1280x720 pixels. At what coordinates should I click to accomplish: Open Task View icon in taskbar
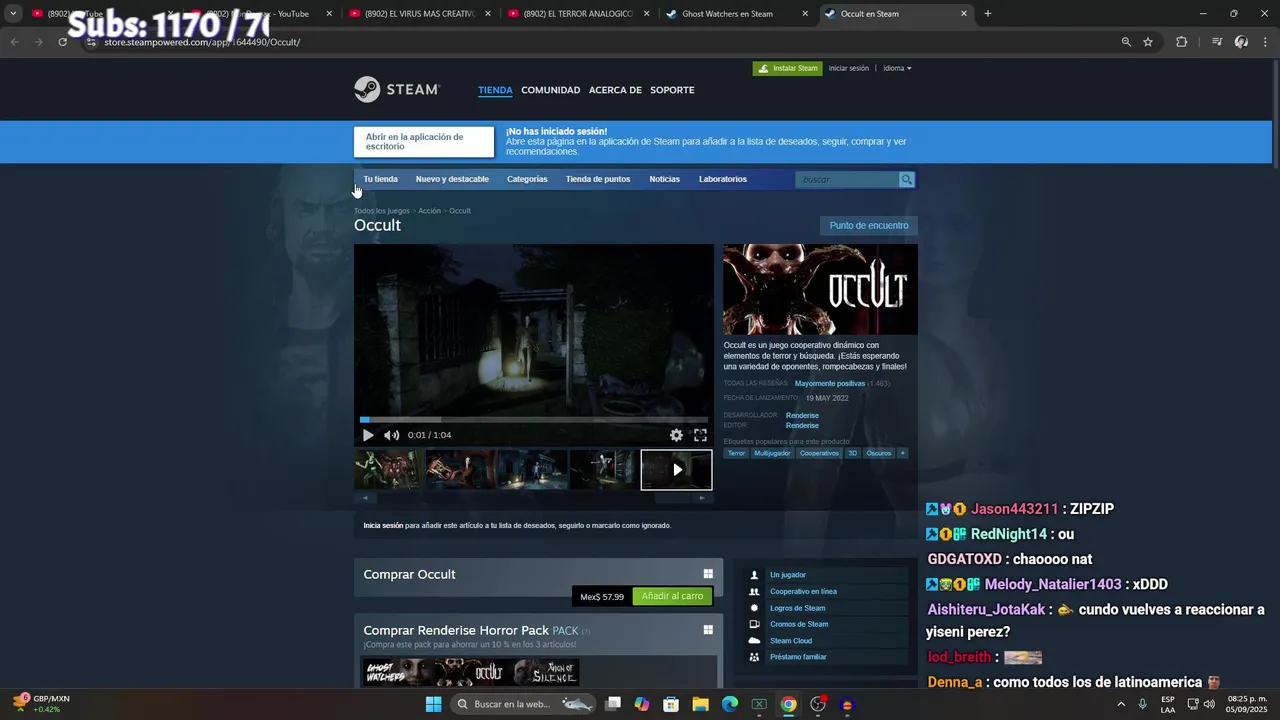[x=613, y=704]
